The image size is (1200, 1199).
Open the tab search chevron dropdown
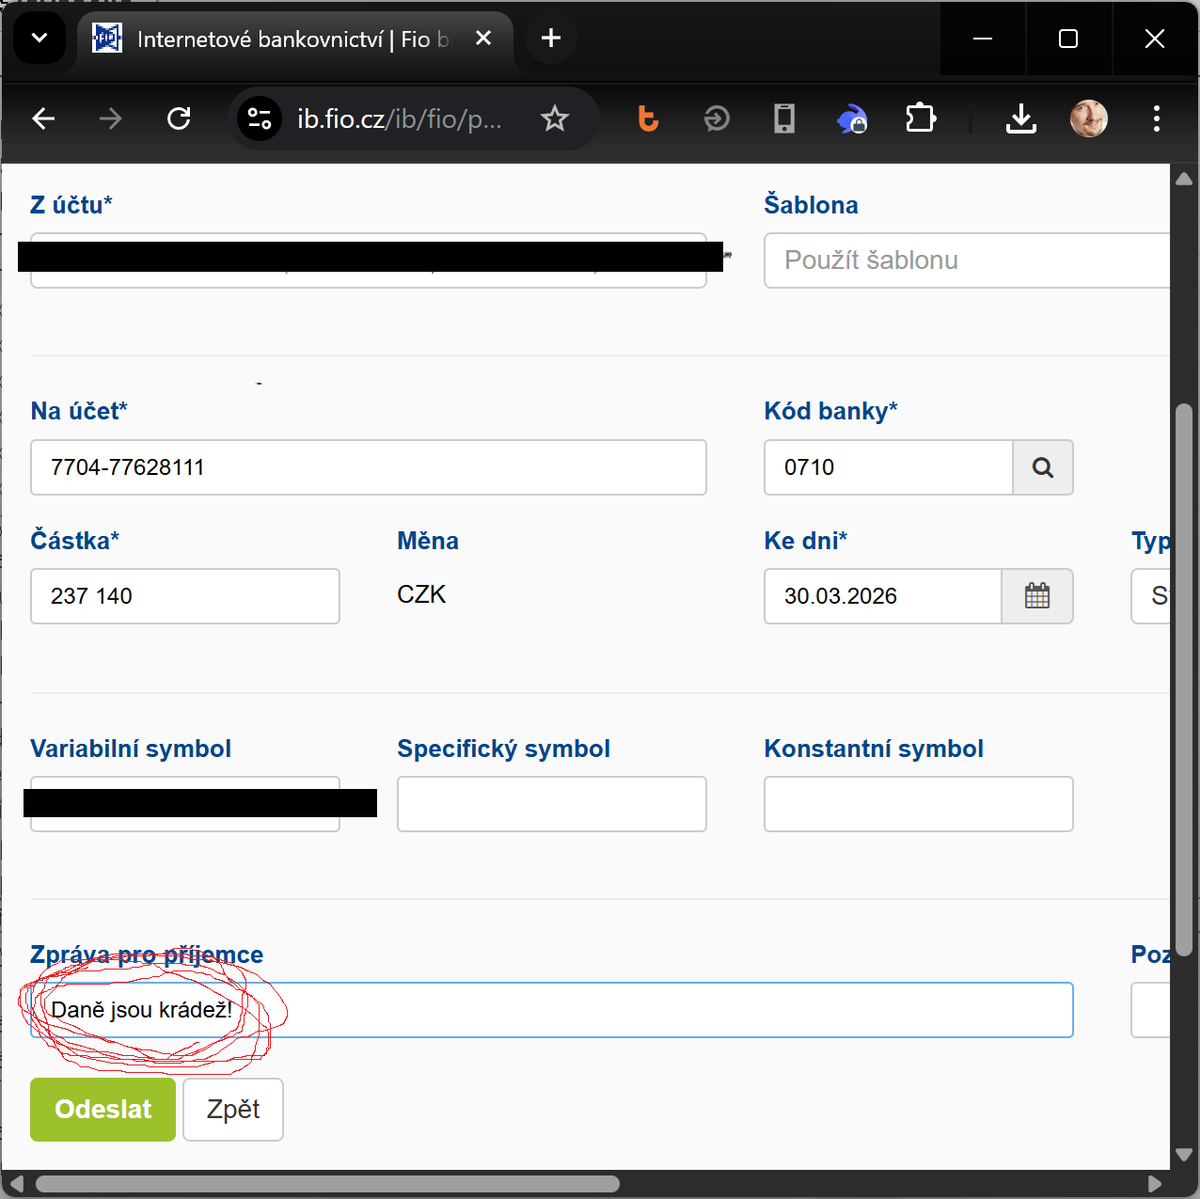[40, 39]
